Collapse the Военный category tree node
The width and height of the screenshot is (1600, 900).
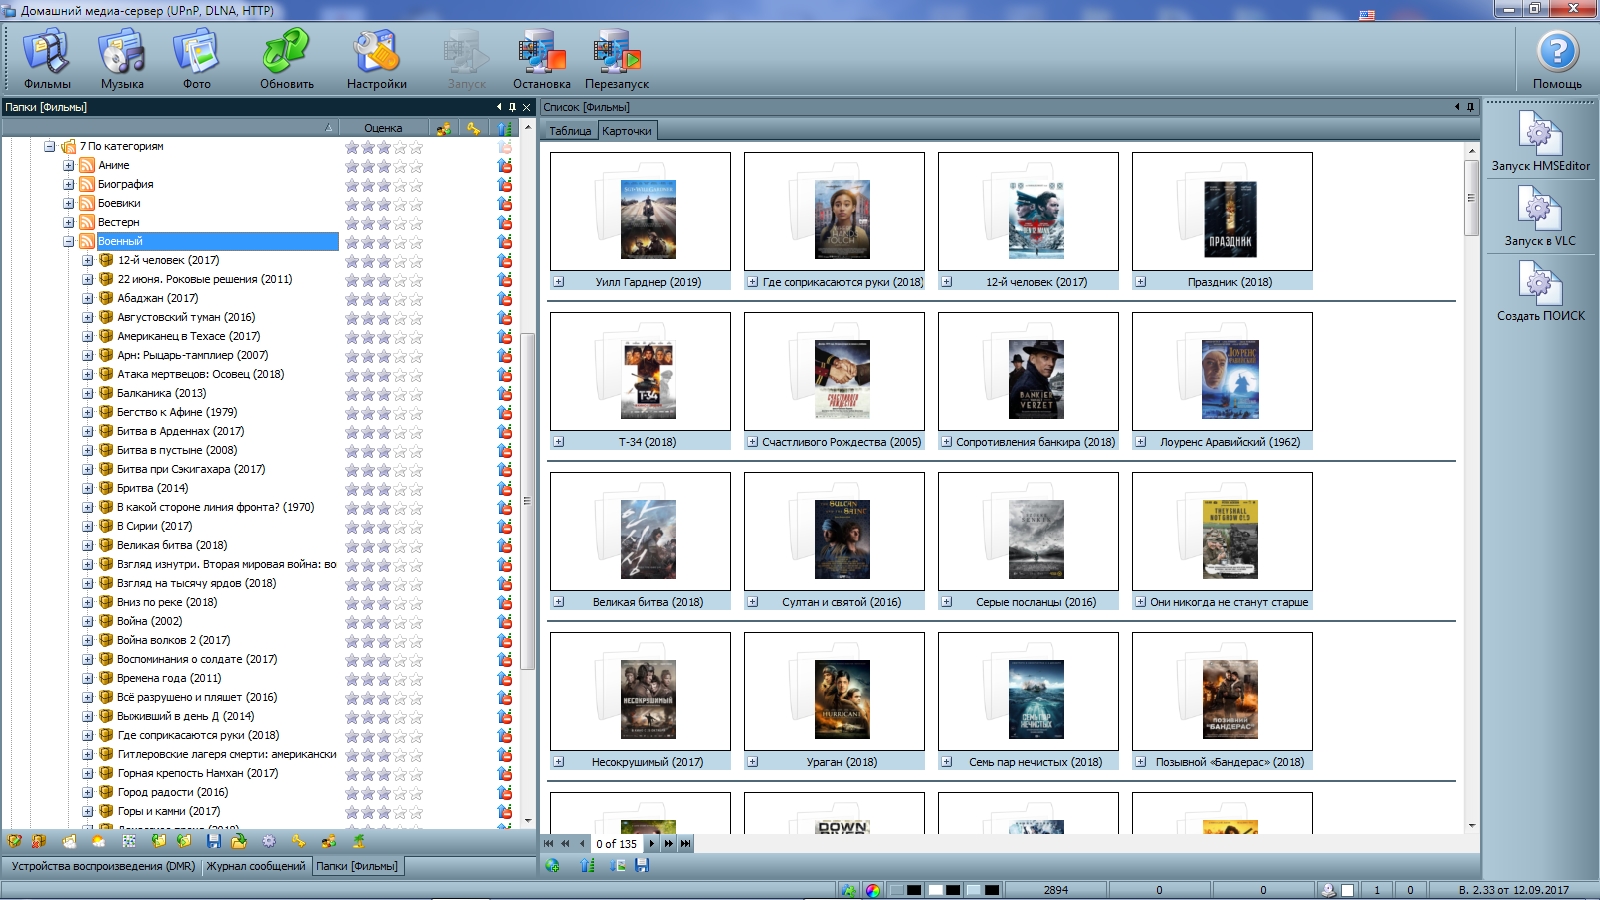[x=69, y=242]
